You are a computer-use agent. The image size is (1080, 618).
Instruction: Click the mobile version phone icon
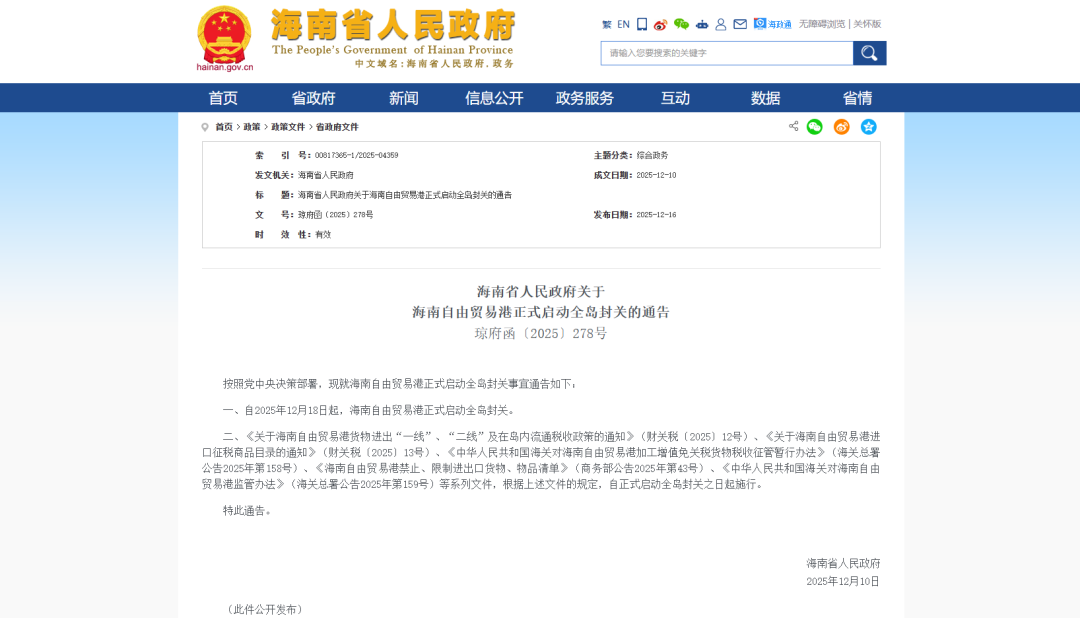pyautogui.click(x=642, y=24)
